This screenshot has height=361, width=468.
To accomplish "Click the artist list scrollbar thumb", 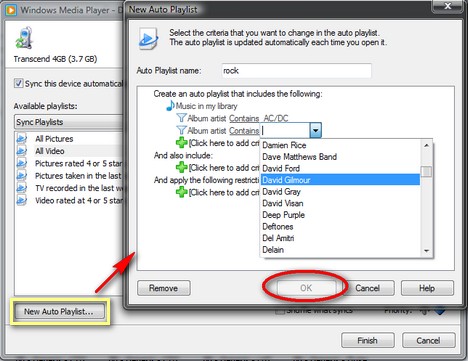I will (x=426, y=171).
